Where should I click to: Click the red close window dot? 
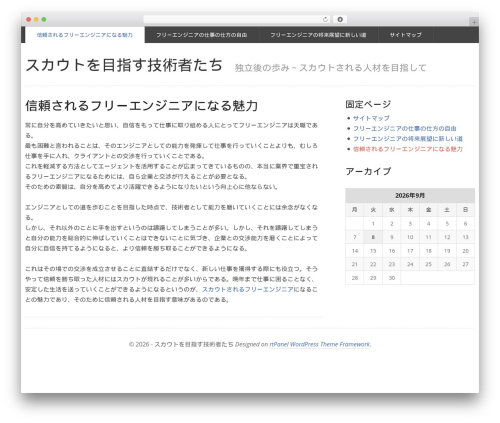pos(29,19)
